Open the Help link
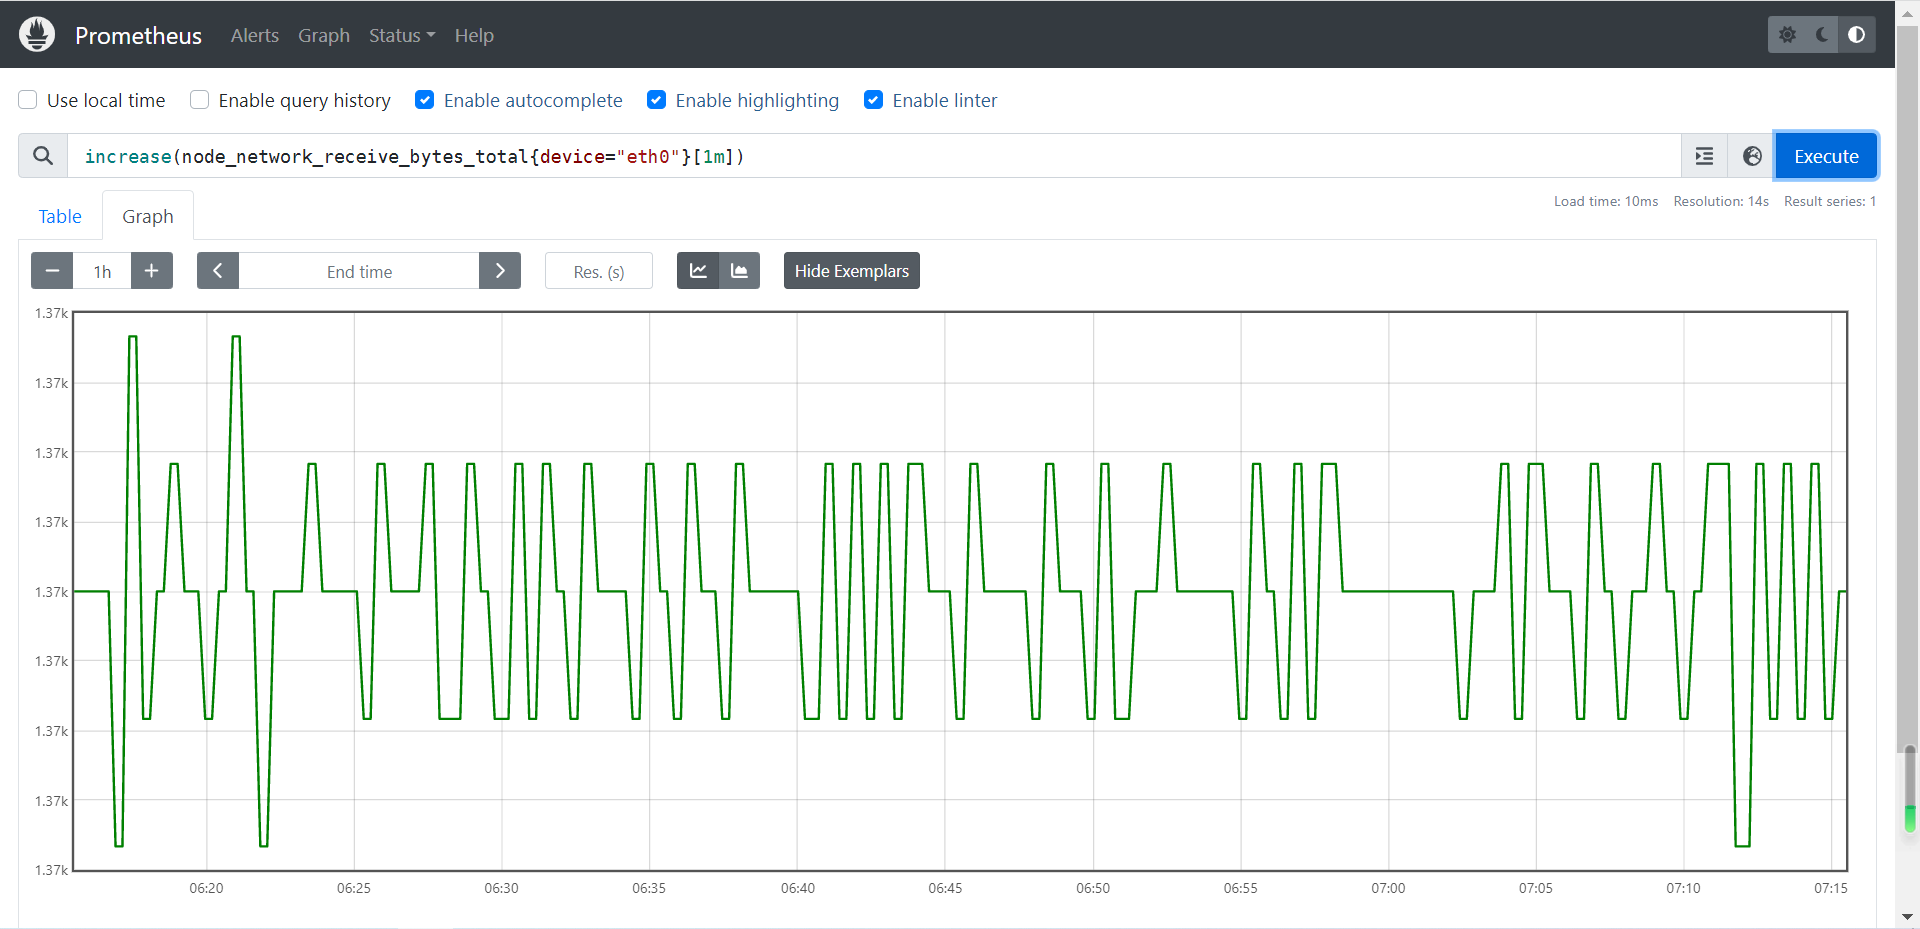 pos(474,35)
